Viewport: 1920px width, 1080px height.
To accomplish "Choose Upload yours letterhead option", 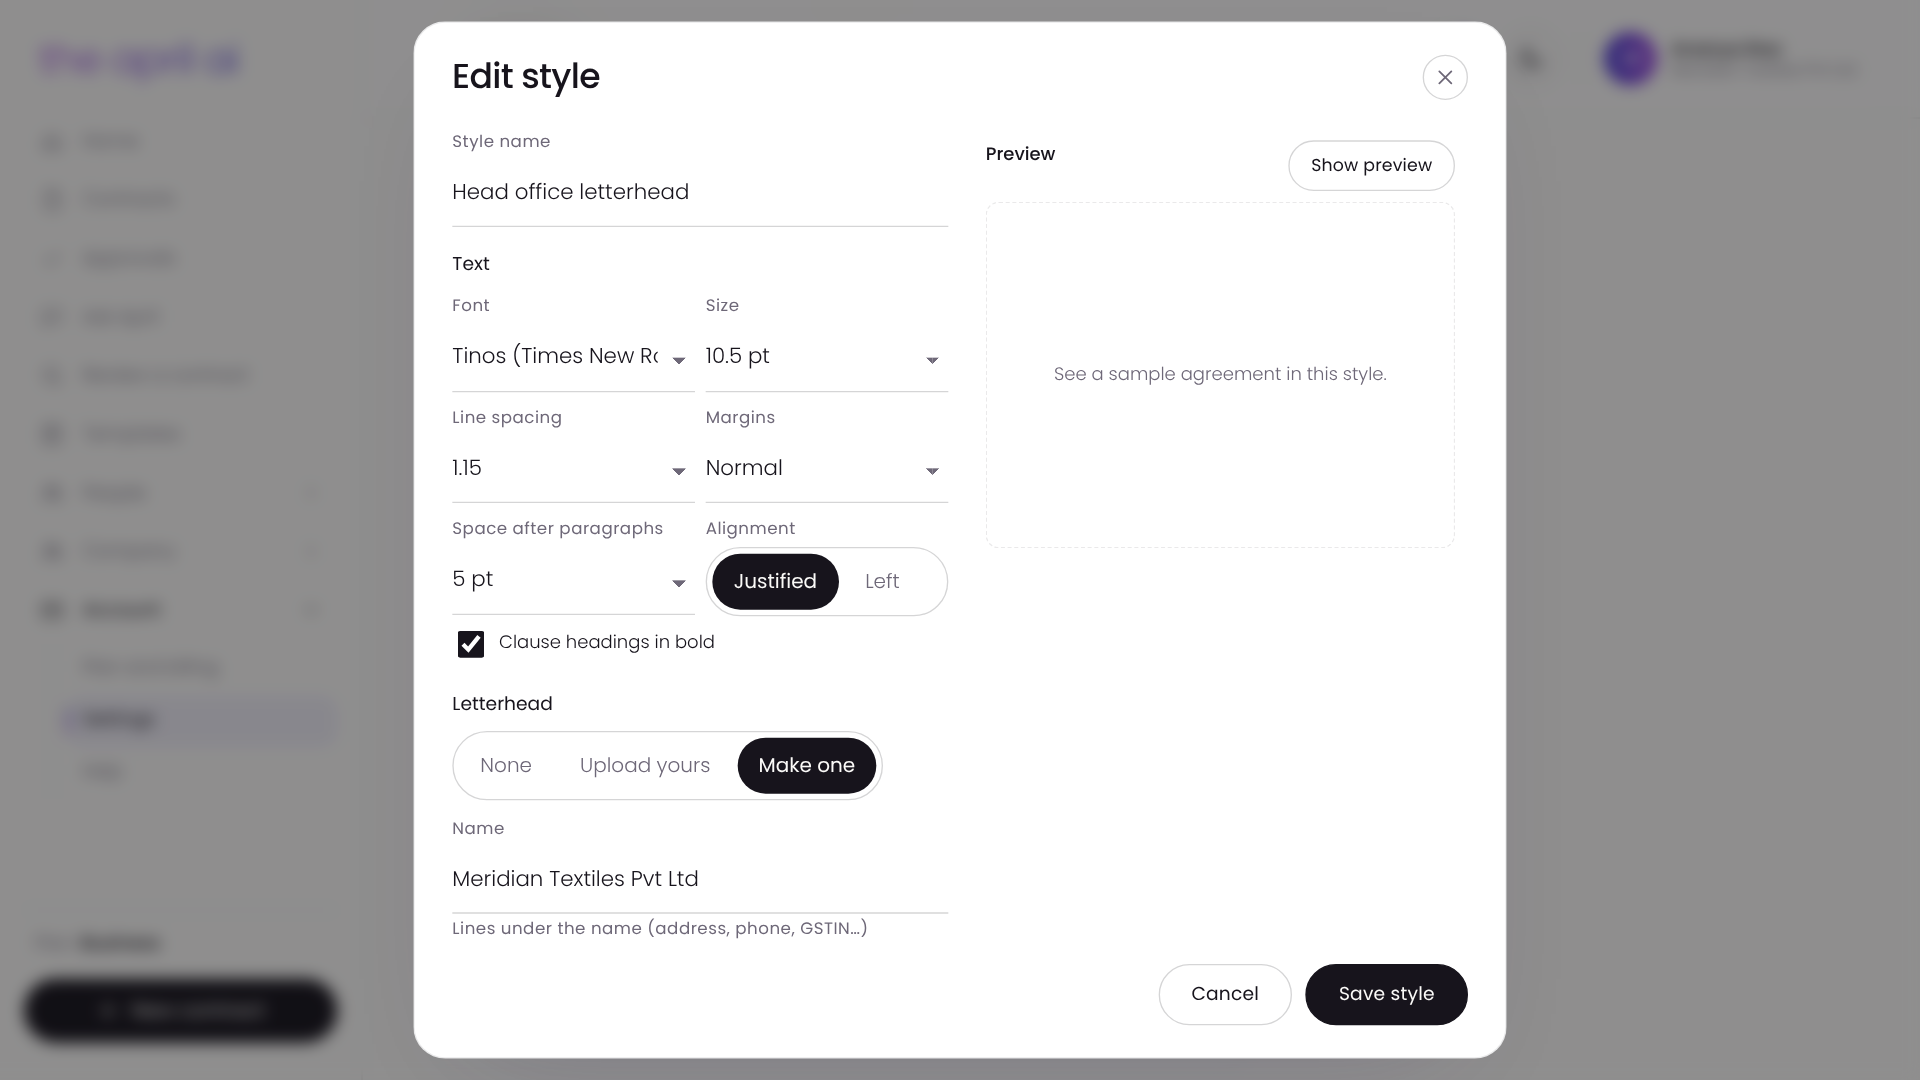I will [644, 765].
